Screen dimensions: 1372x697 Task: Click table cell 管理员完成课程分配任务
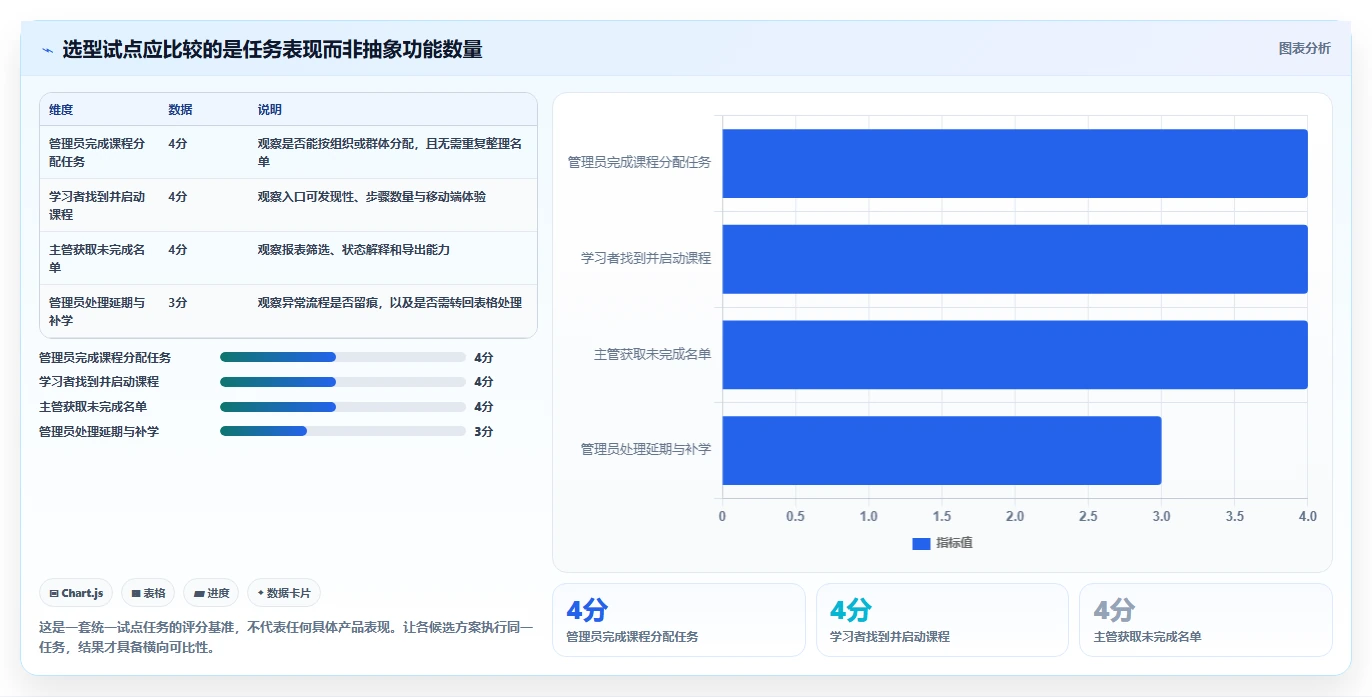pyautogui.click(x=98, y=152)
